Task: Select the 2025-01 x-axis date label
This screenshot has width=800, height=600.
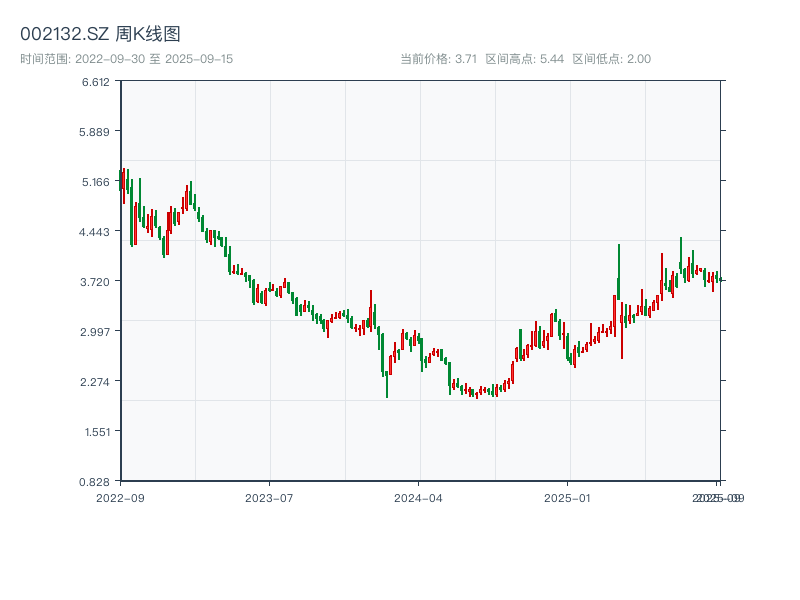Action: point(569,497)
